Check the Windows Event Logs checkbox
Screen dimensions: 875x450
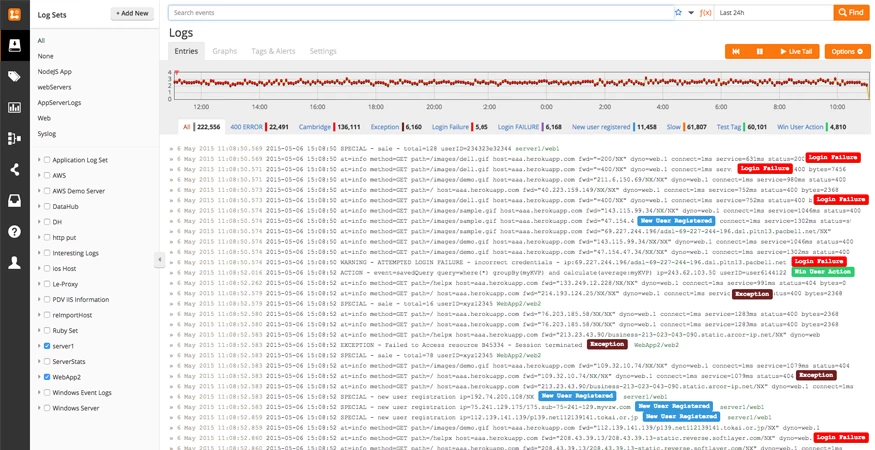[x=47, y=392]
